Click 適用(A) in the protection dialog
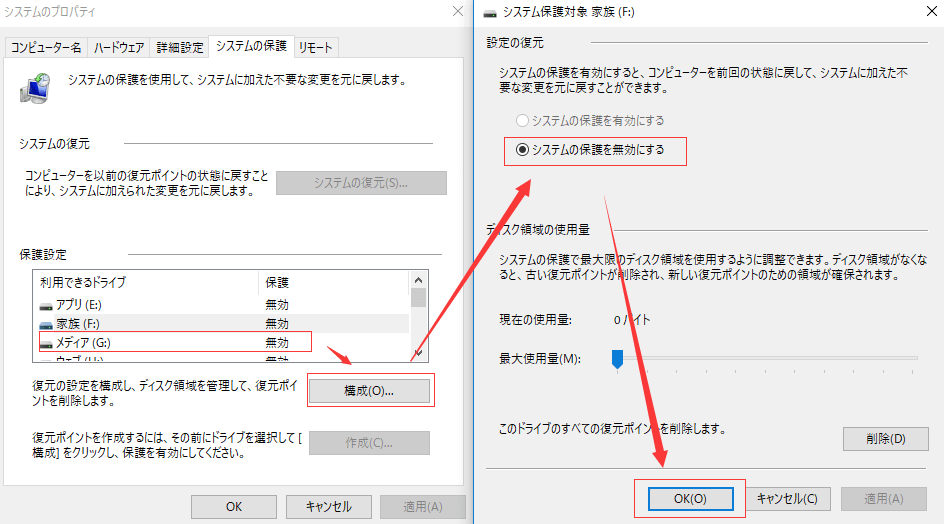 click(884, 499)
